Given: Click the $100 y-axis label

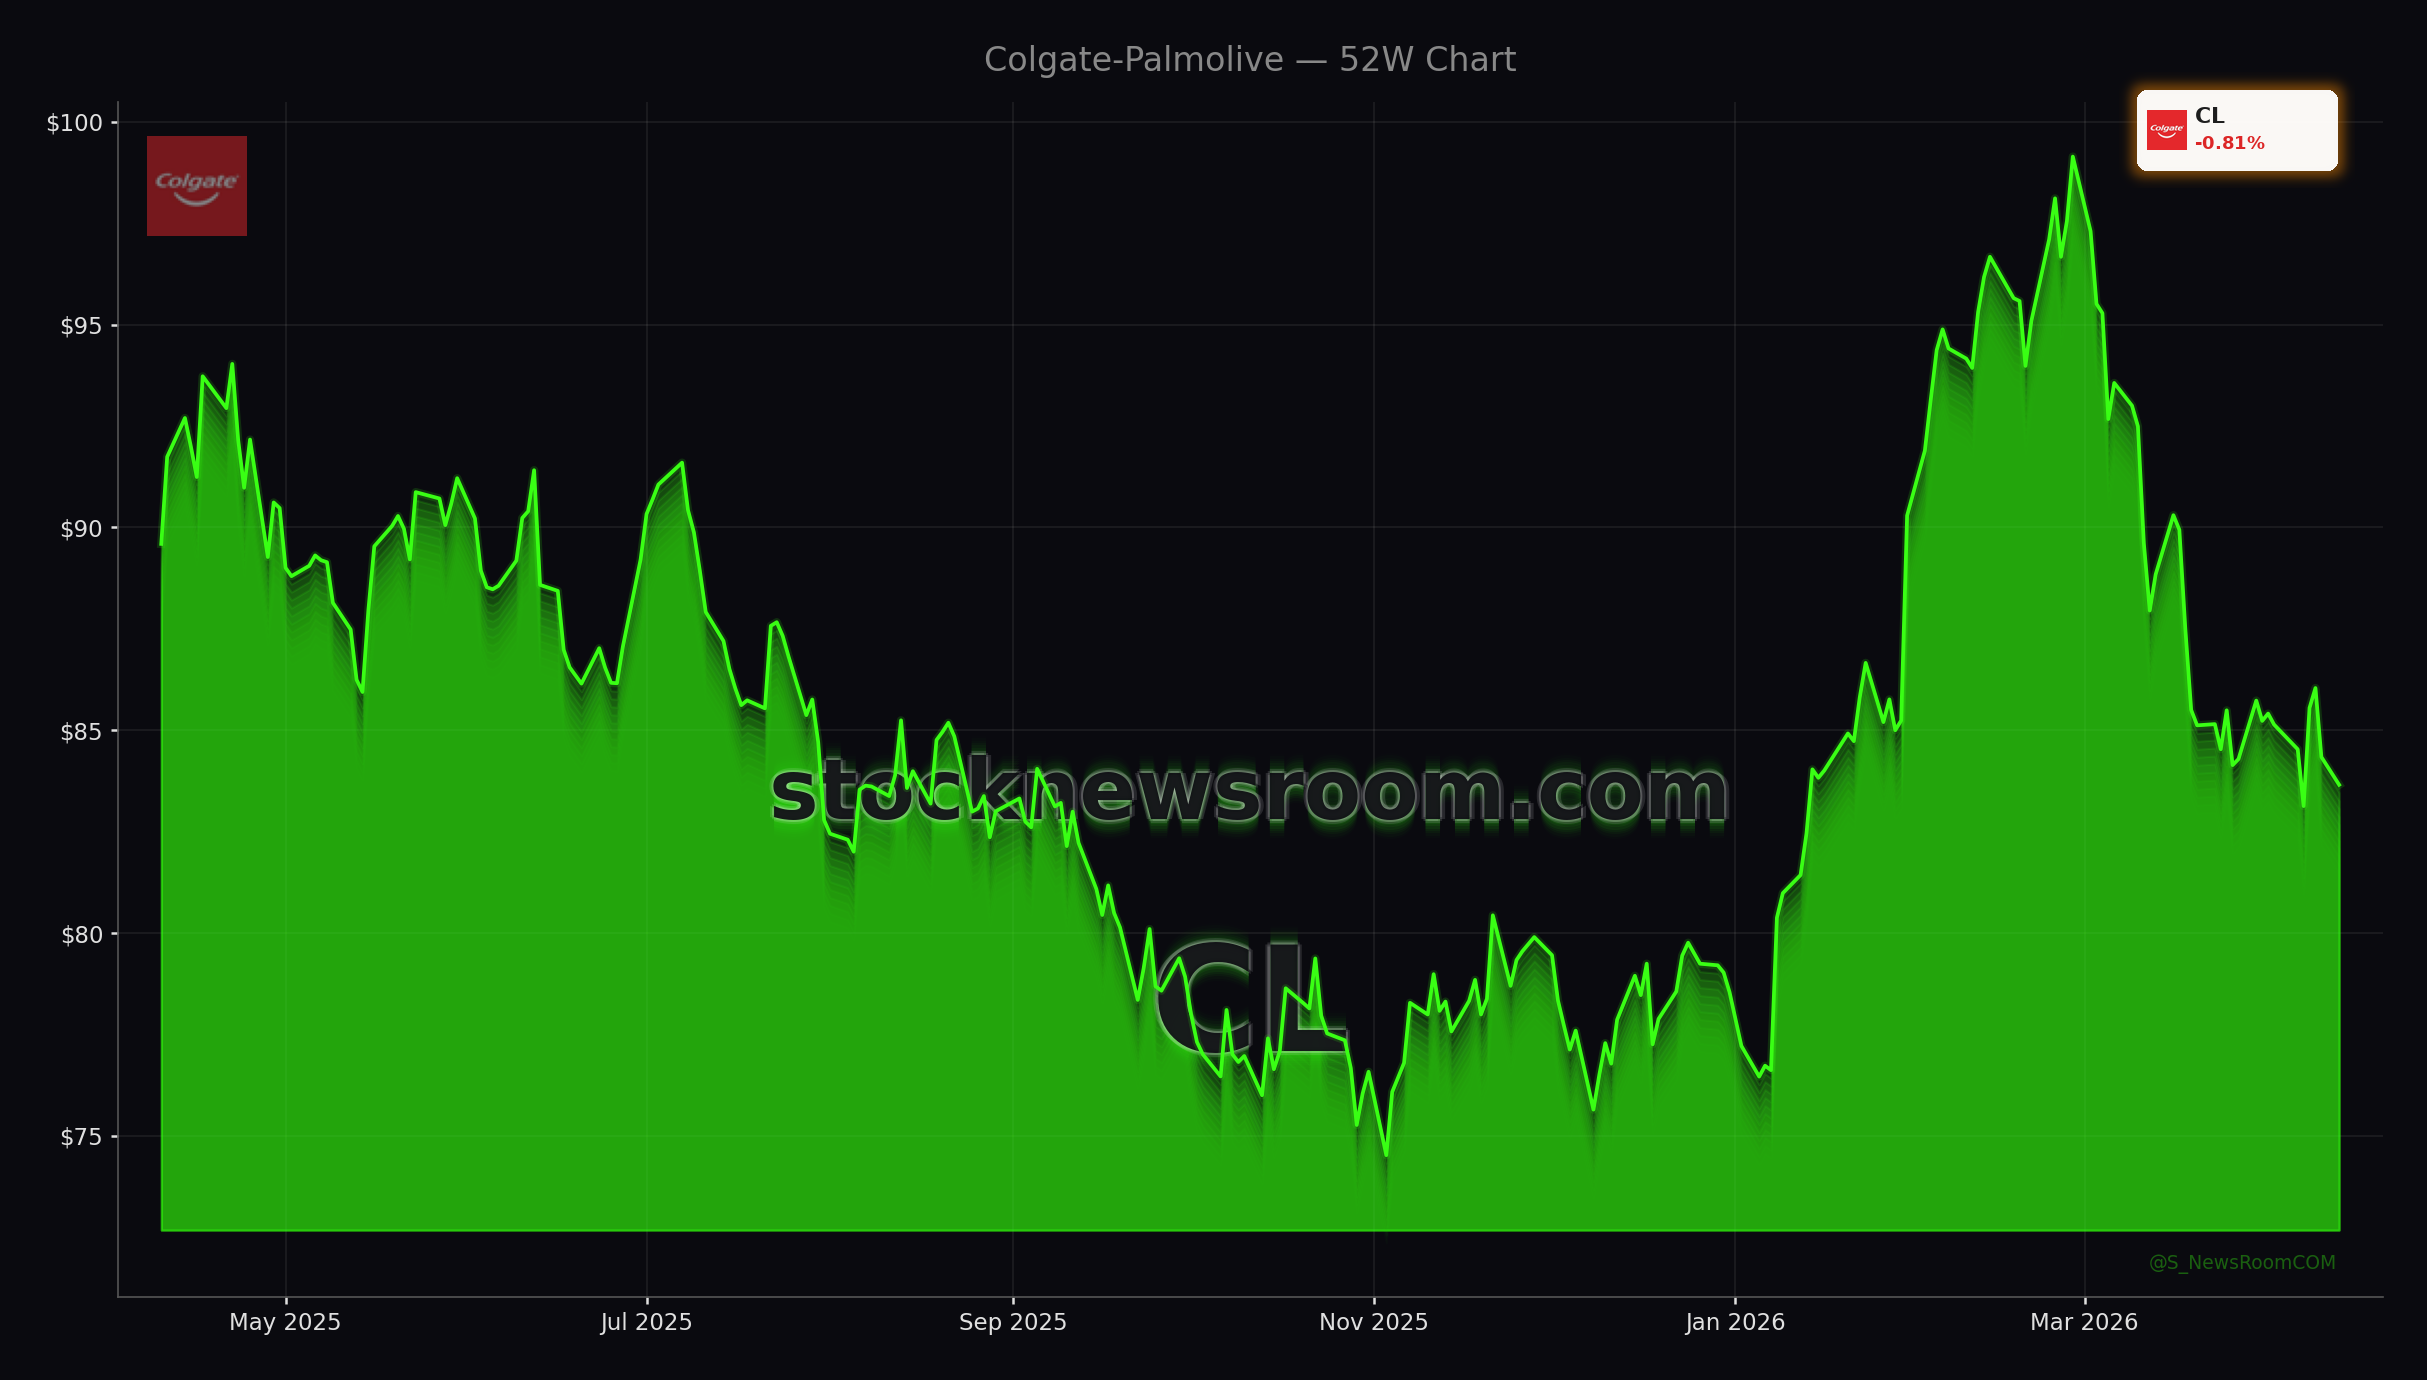Looking at the screenshot, I should (75, 123).
